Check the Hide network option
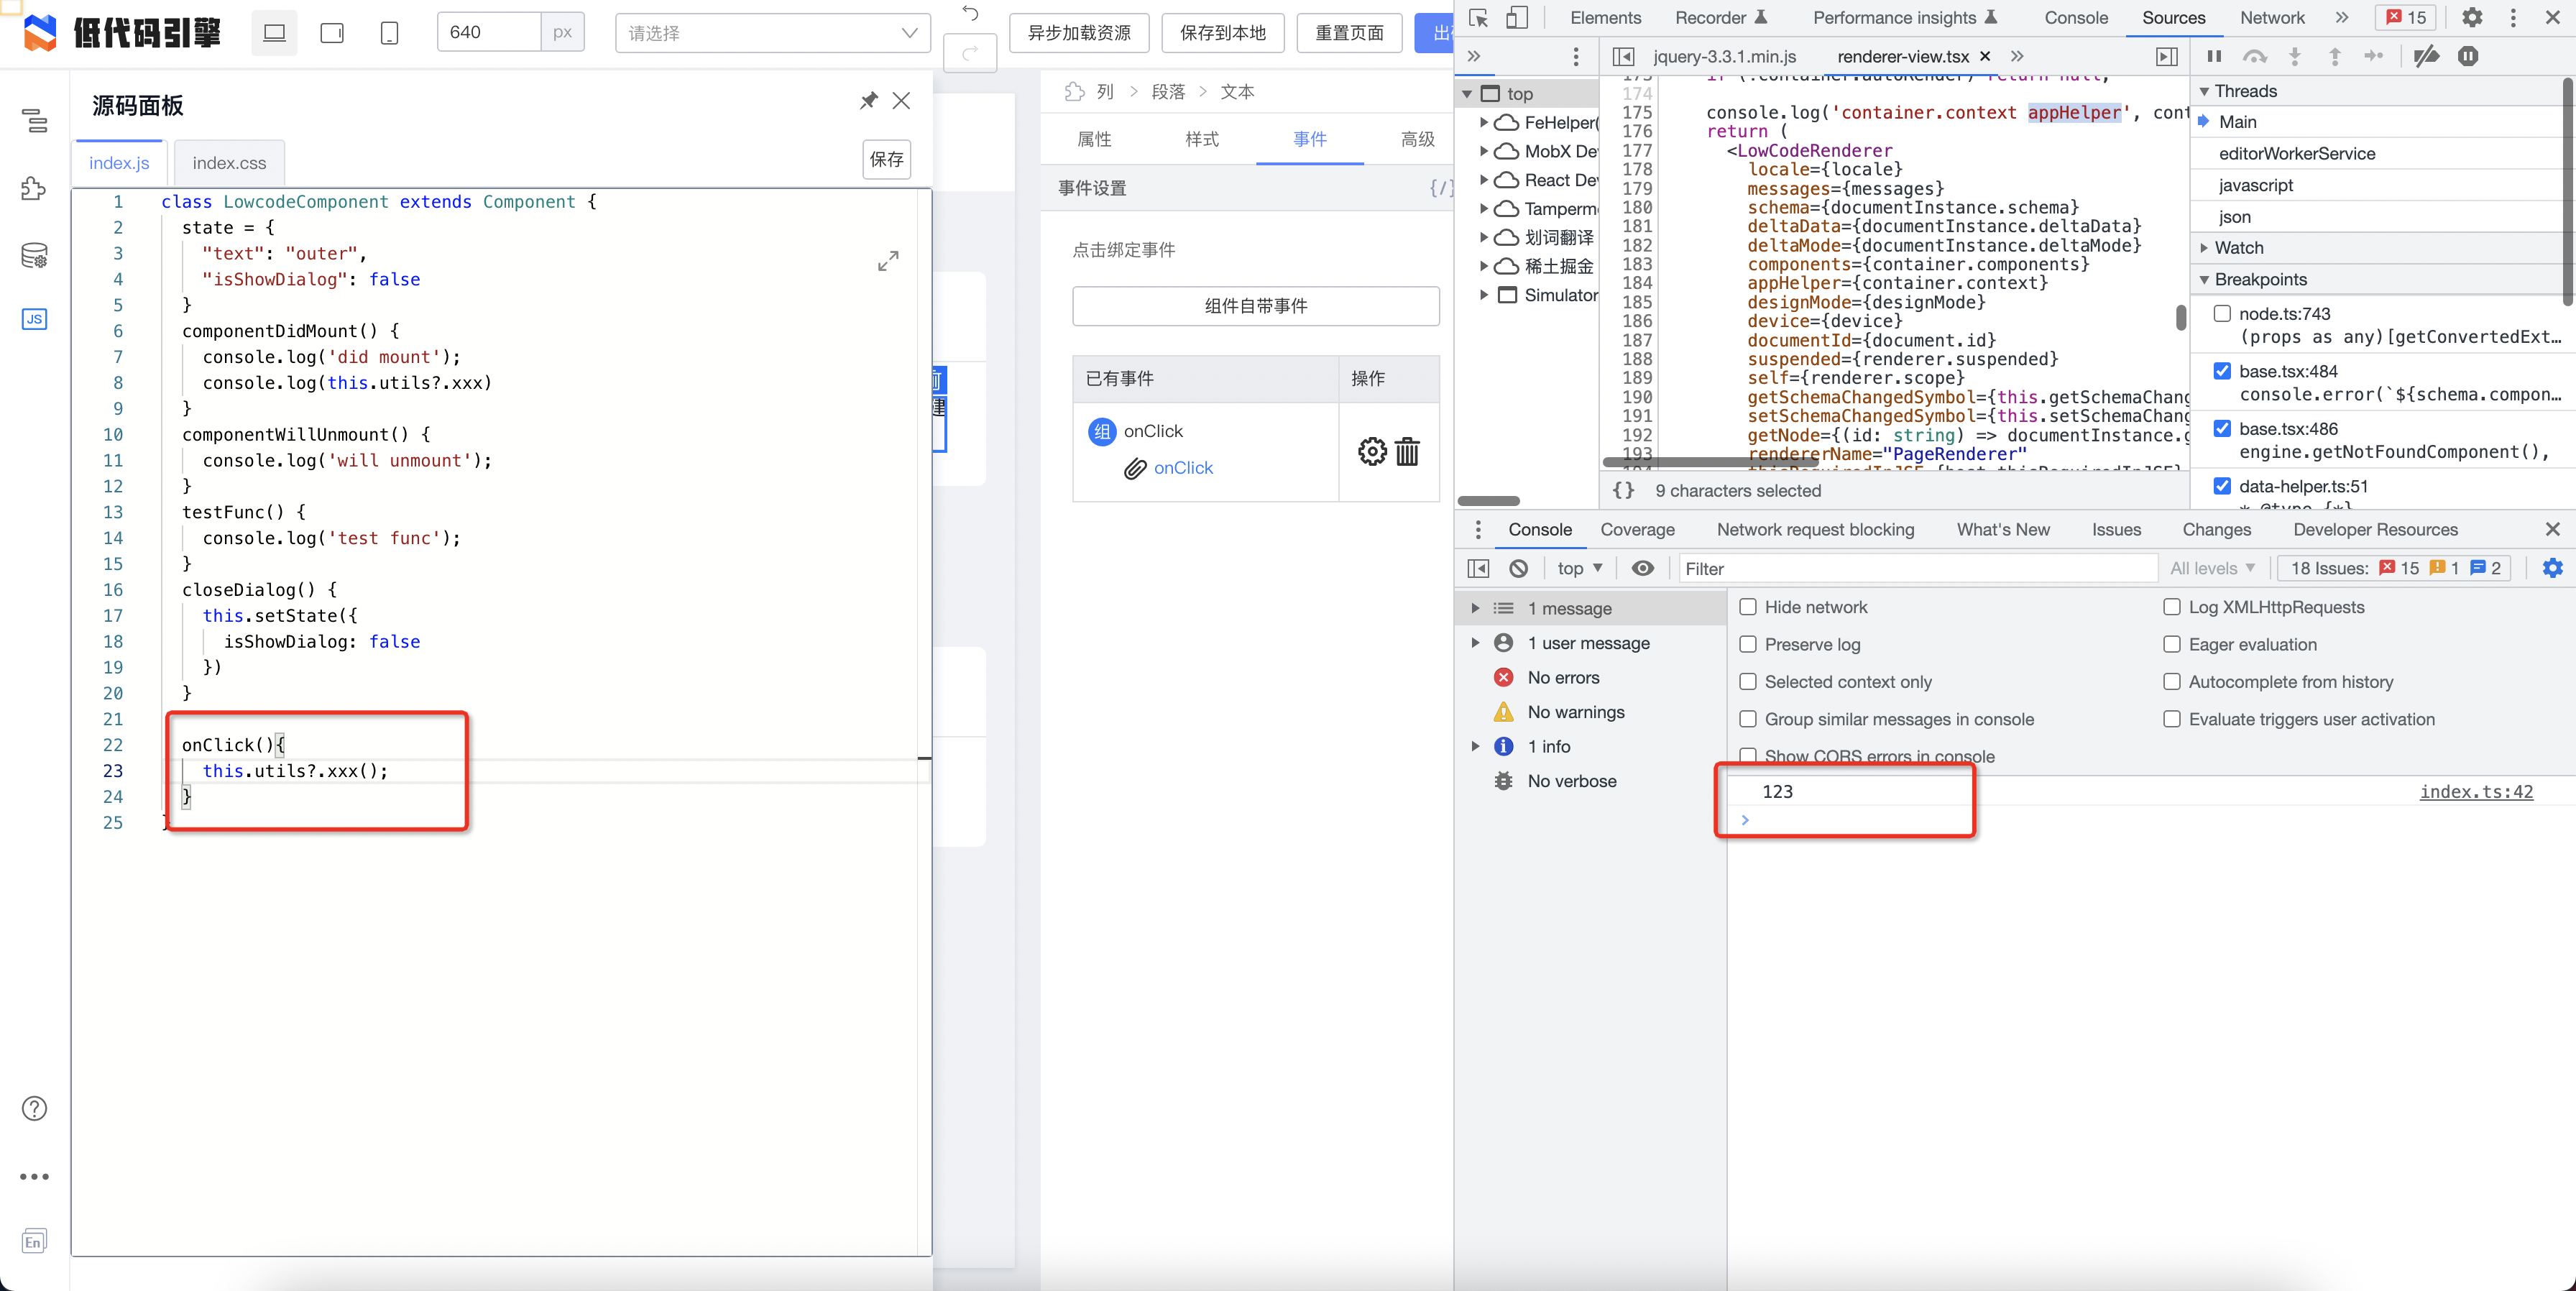2576x1291 pixels. tap(1748, 607)
